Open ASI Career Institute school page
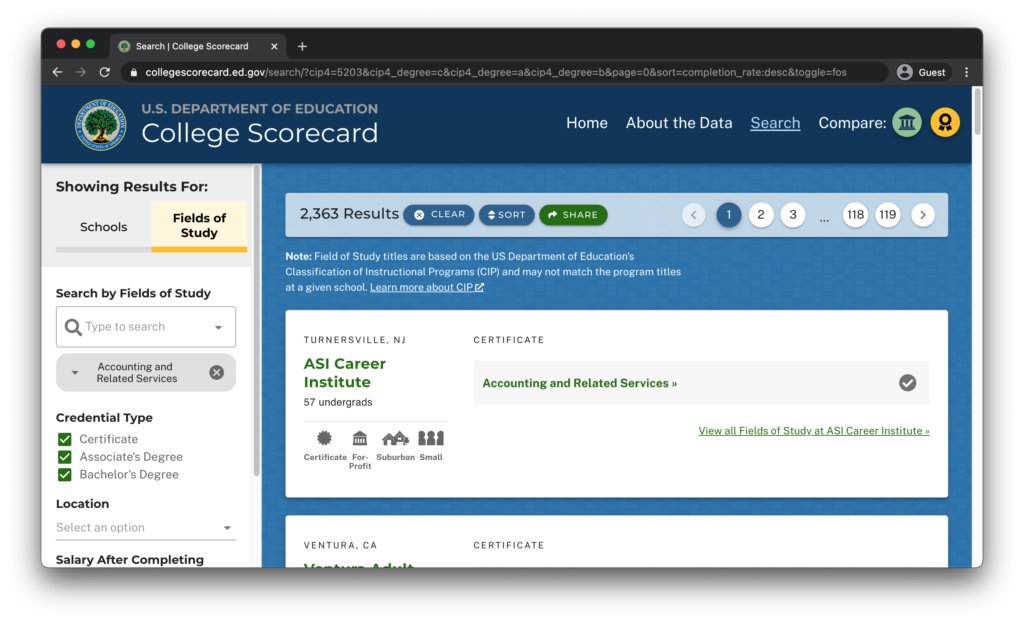The width and height of the screenshot is (1024, 622). tap(345, 373)
